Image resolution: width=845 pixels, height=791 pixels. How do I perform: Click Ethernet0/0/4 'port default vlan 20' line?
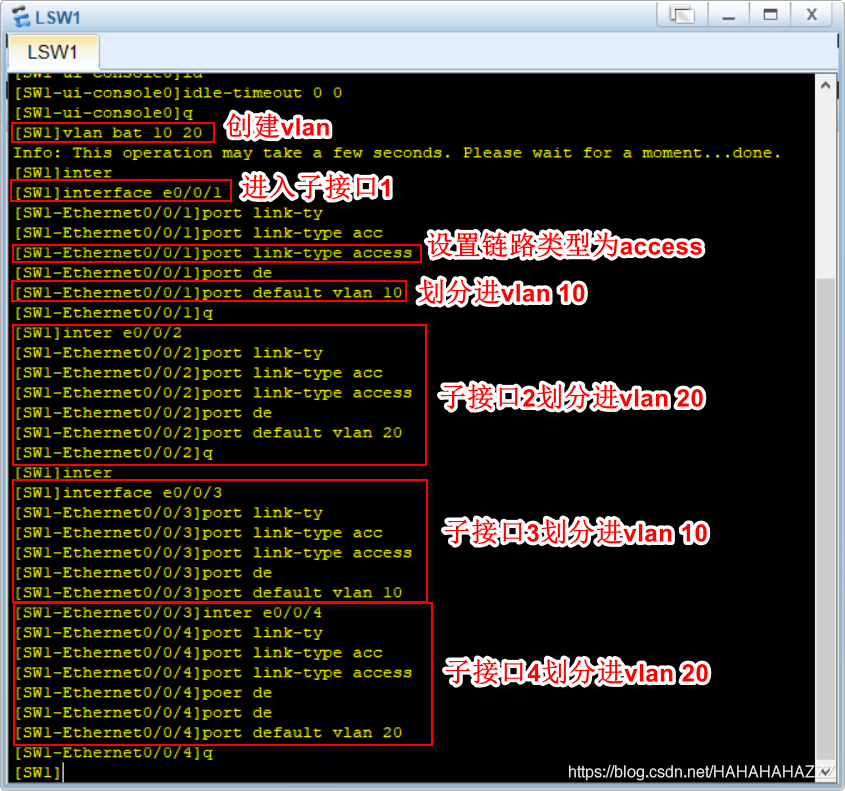coord(209,732)
